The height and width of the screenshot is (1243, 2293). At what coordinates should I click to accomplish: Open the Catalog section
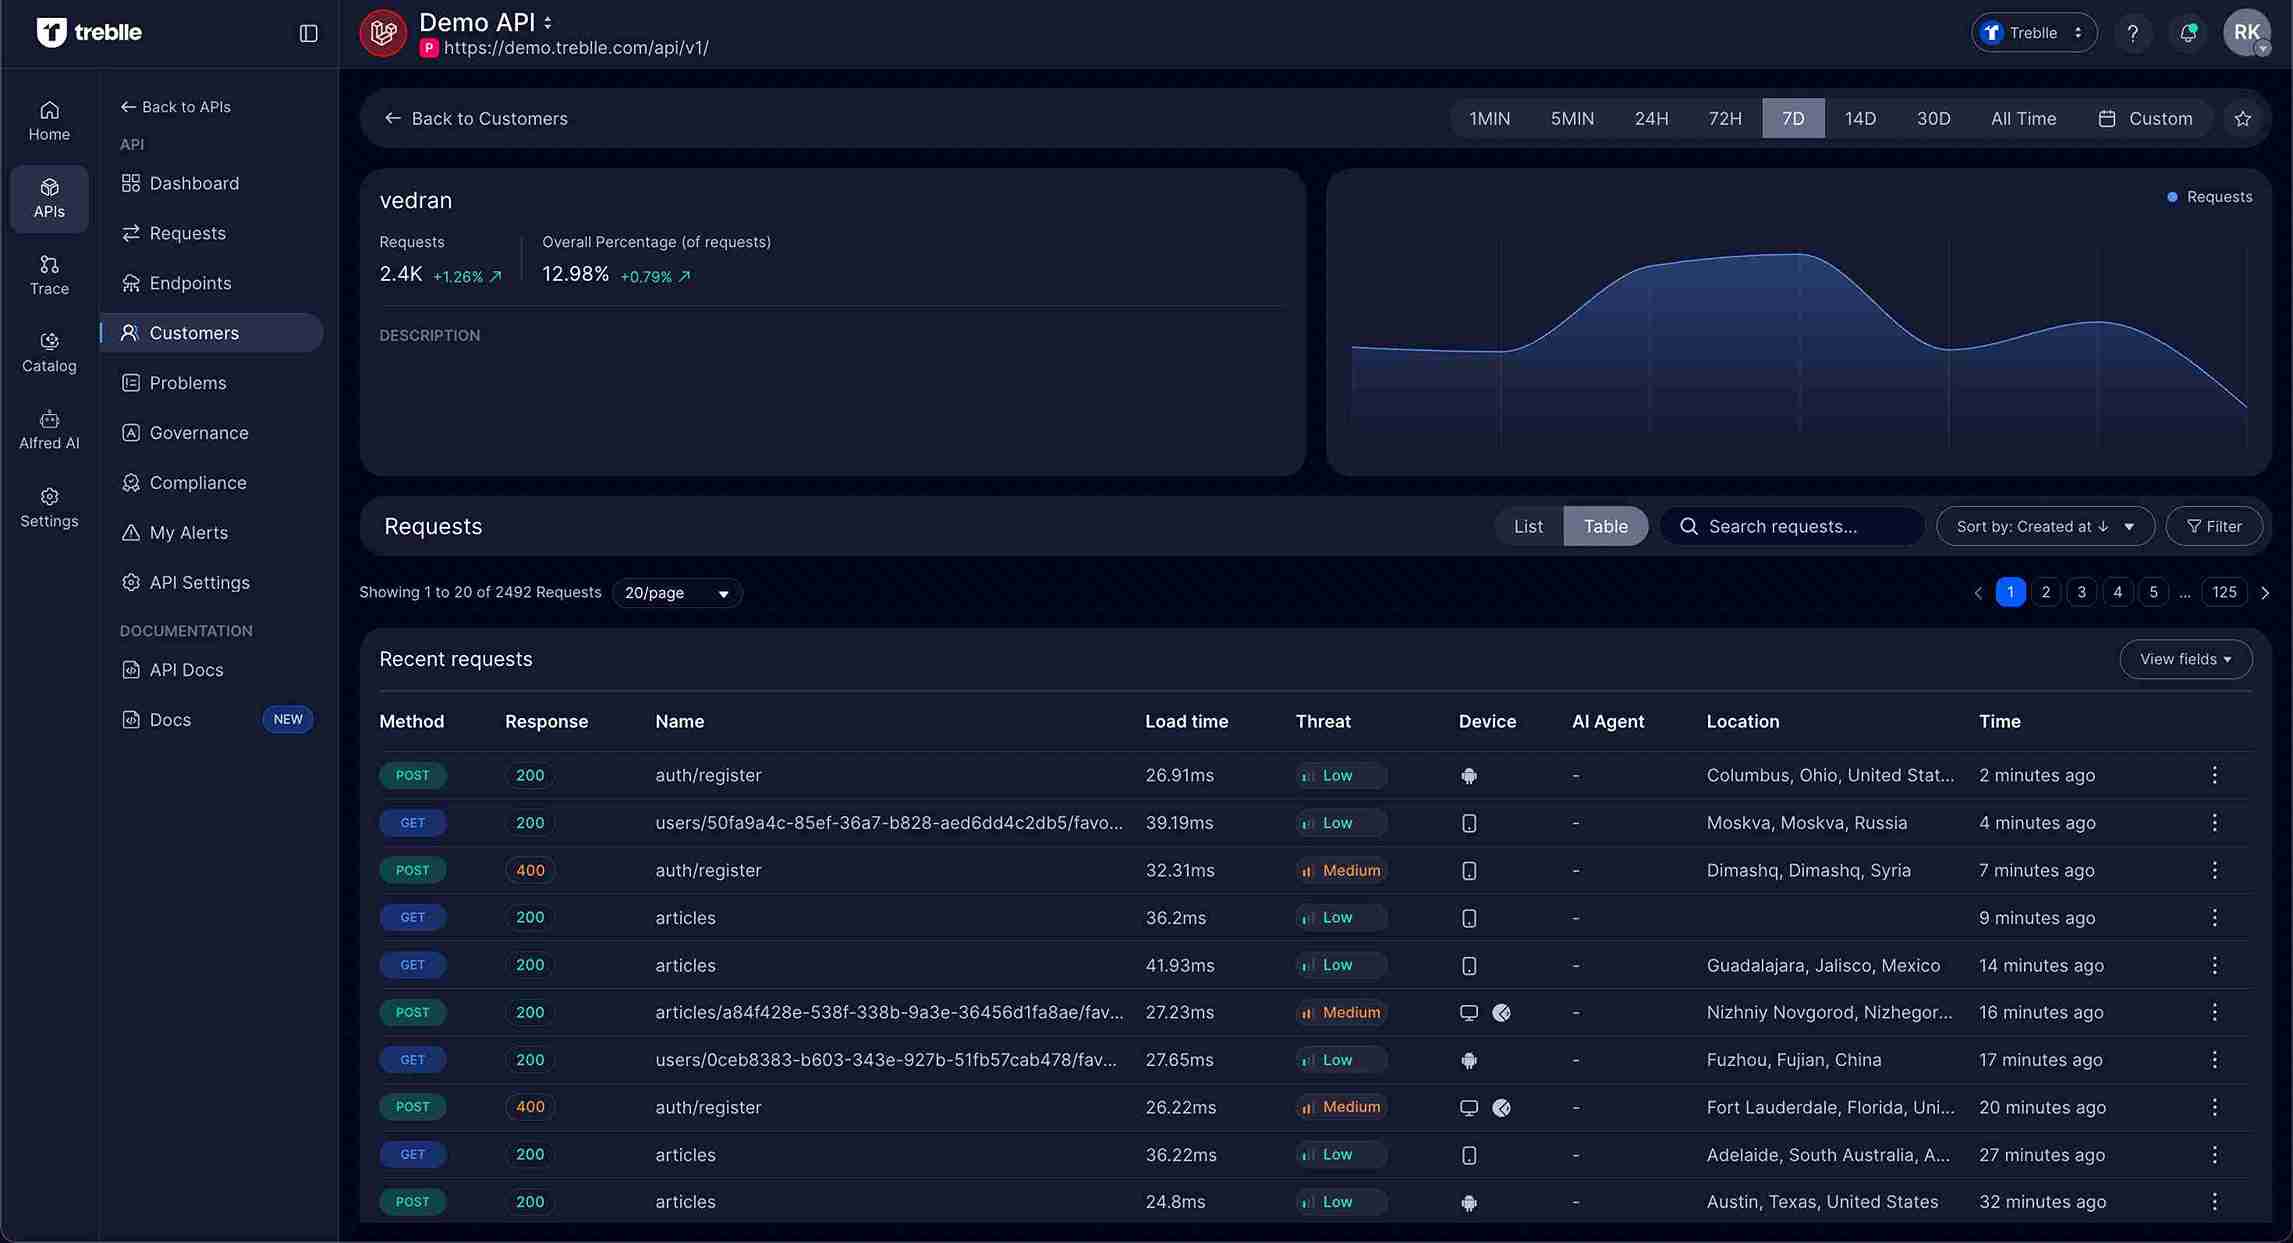pos(48,351)
